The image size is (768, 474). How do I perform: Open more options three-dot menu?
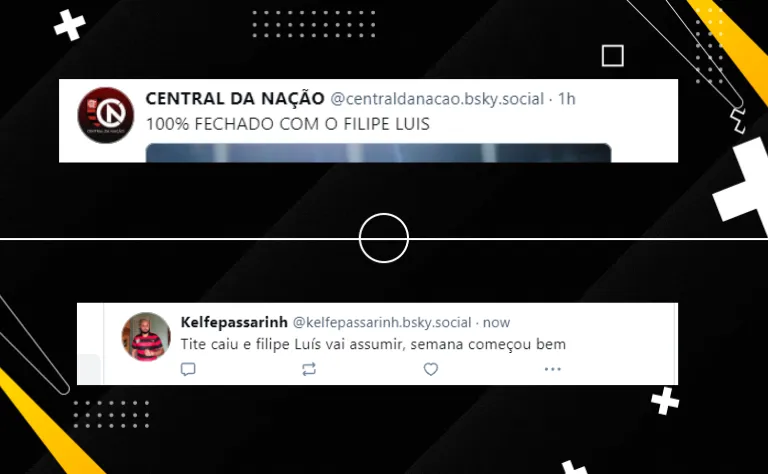pos(552,369)
